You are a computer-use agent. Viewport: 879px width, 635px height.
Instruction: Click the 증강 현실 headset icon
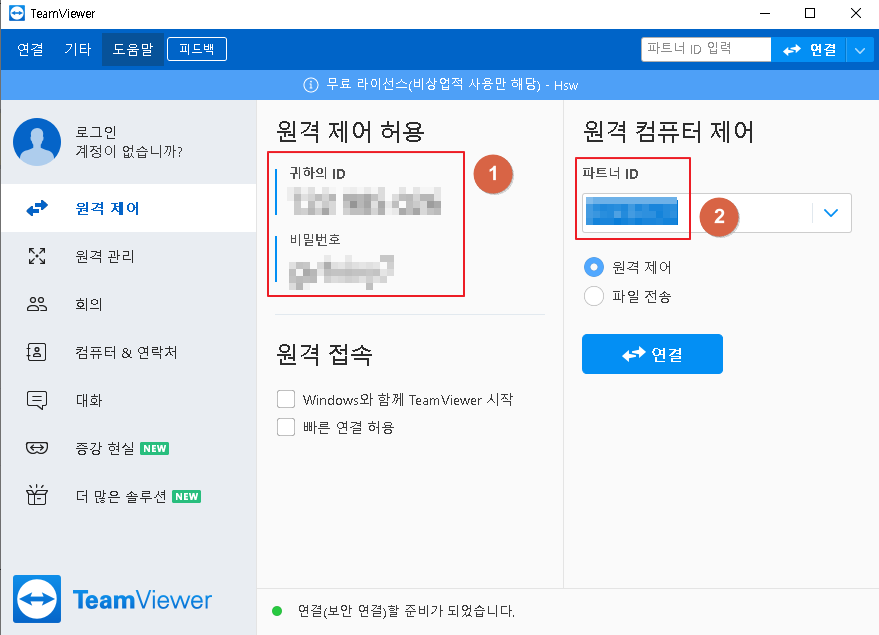[37, 448]
